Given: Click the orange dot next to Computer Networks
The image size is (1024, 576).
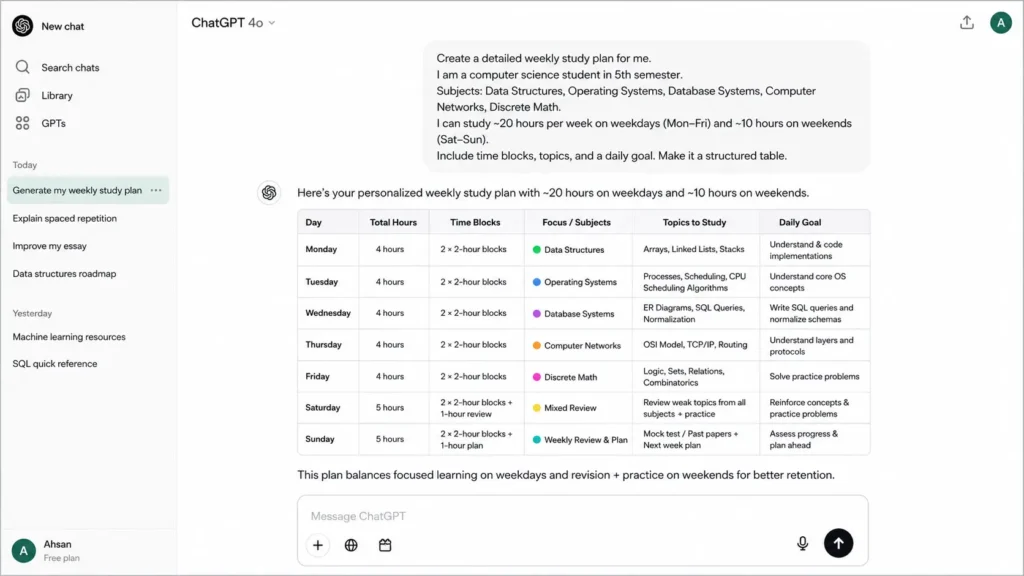Looking at the screenshot, I should (x=537, y=345).
